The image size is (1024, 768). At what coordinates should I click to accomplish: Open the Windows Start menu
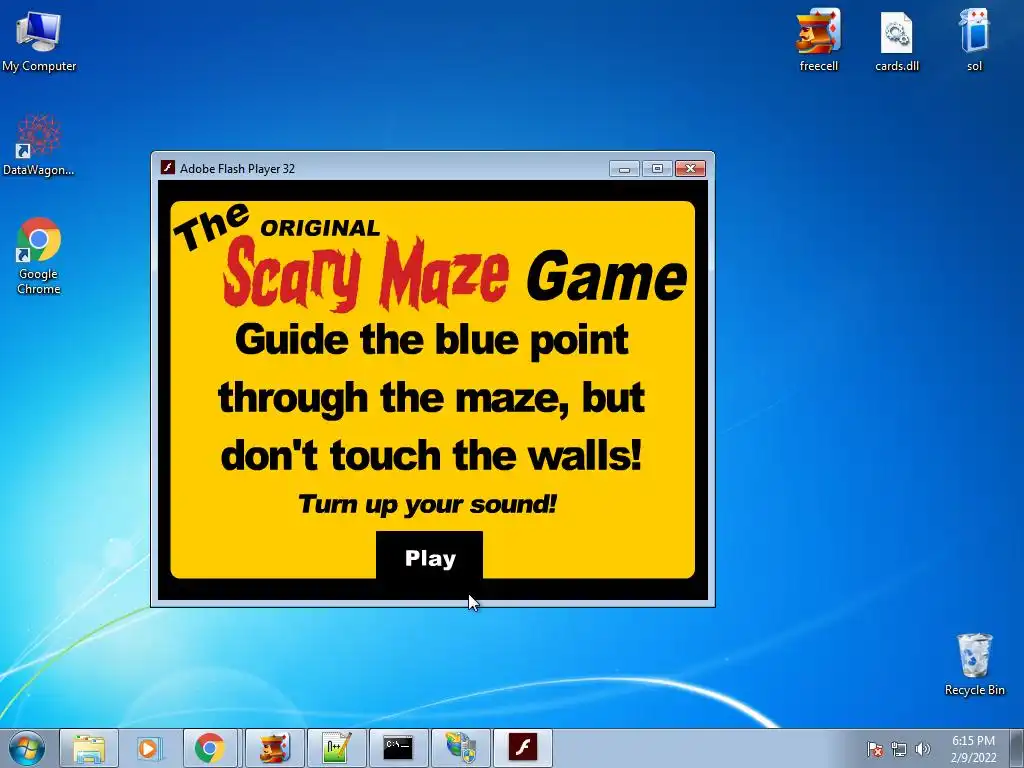click(x=27, y=748)
